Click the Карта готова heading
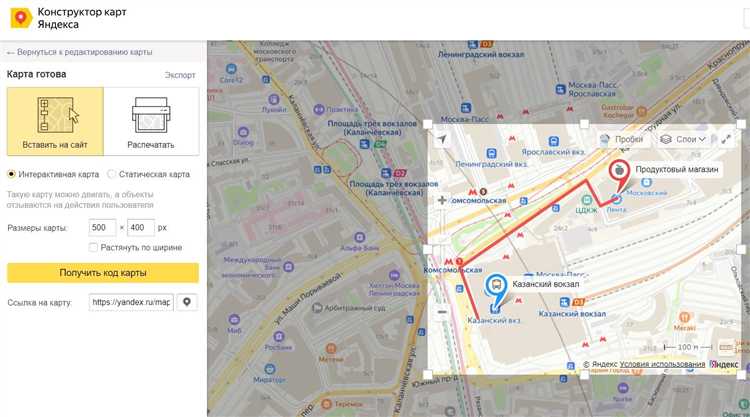The height and width of the screenshot is (417, 750). 36,74
